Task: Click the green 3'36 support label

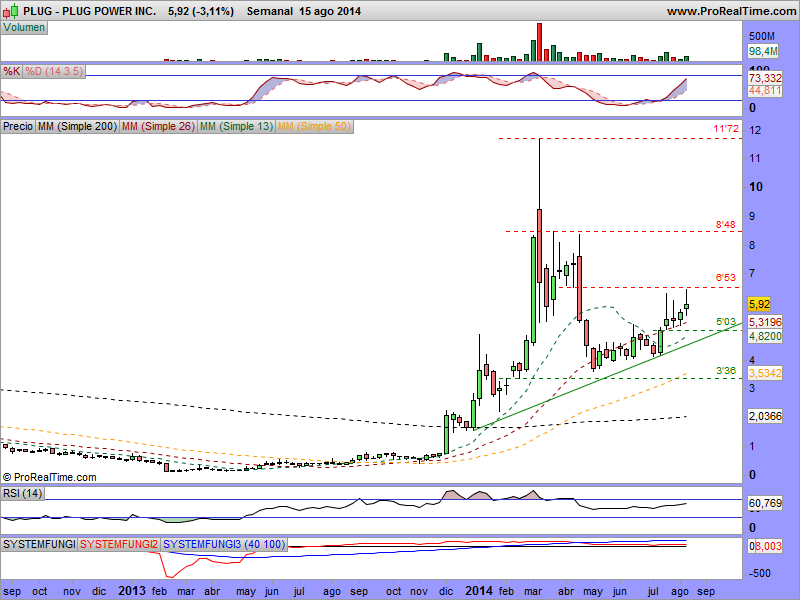Action: click(726, 370)
